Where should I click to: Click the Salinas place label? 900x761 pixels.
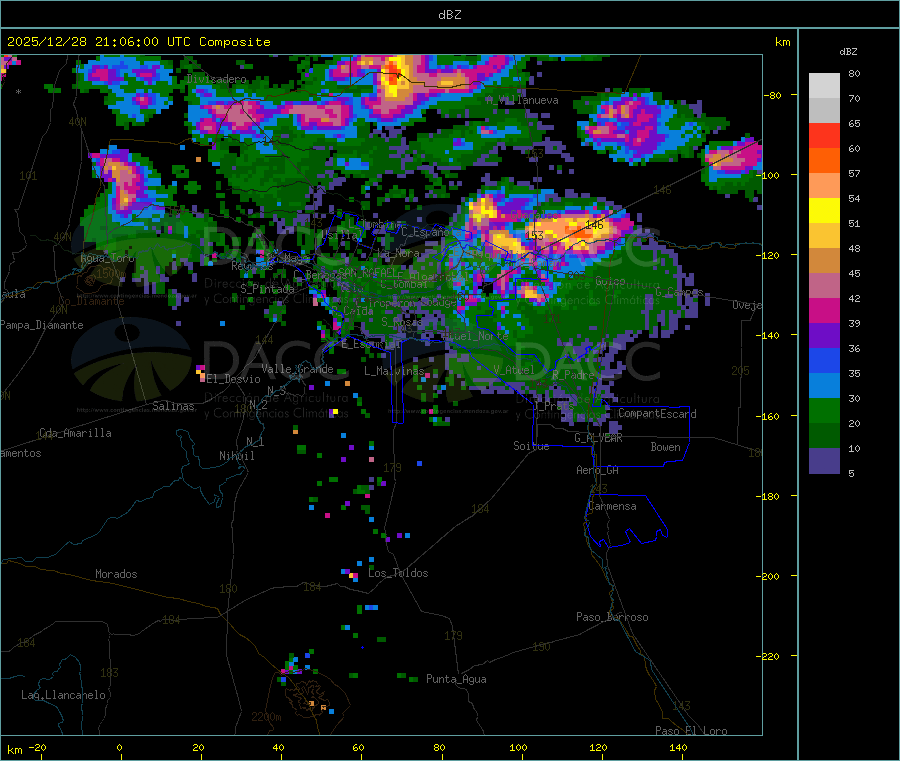[x=173, y=406]
